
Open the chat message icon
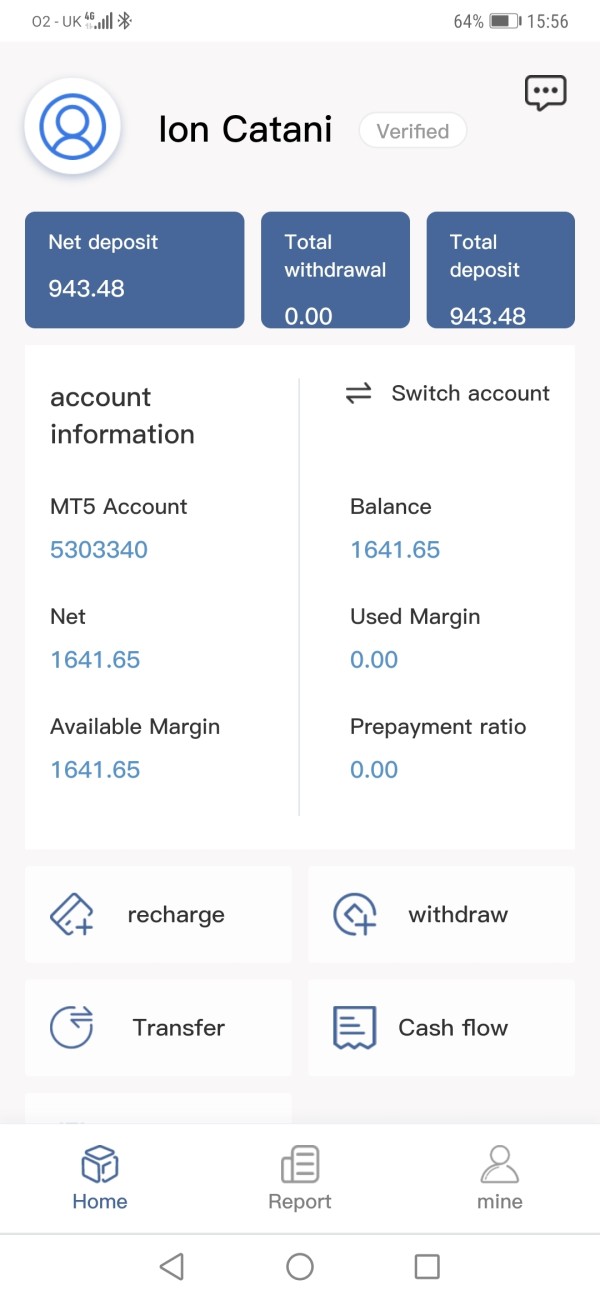[x=545, y=93]
